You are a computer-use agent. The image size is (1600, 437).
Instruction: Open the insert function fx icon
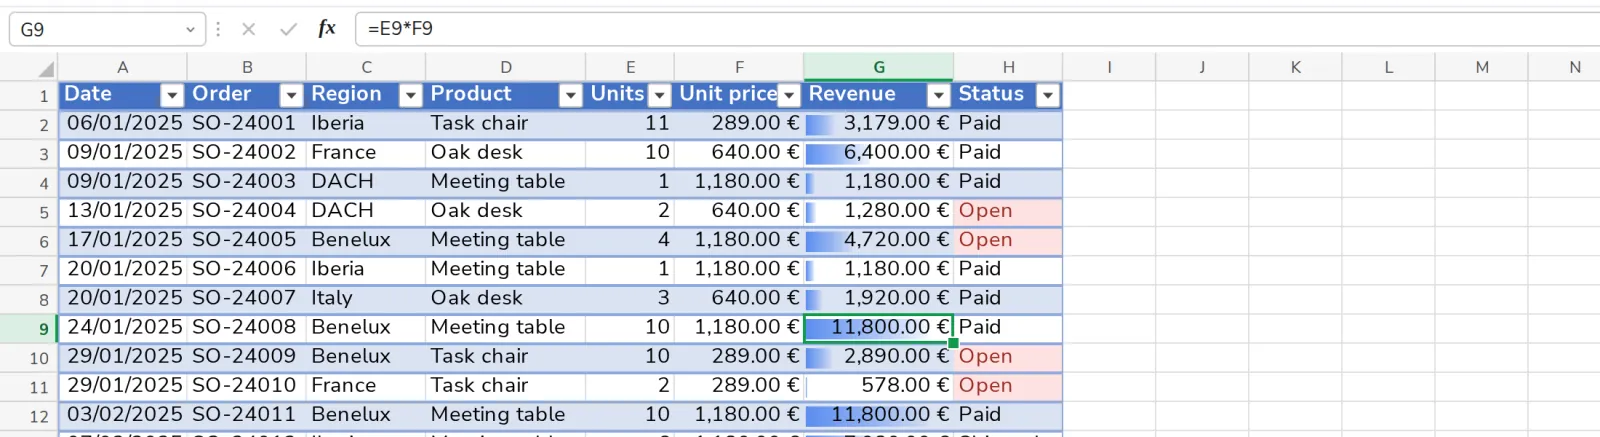click(327, 28)
